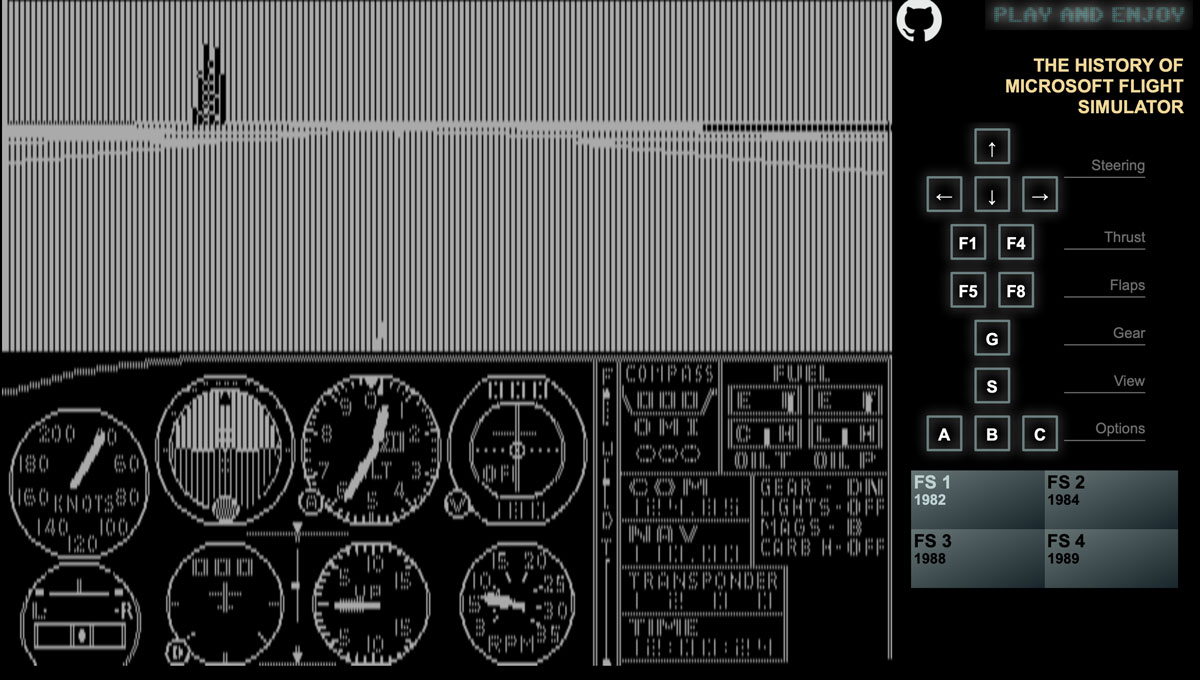Click the F8 flaps key

tap(1016, 291)
